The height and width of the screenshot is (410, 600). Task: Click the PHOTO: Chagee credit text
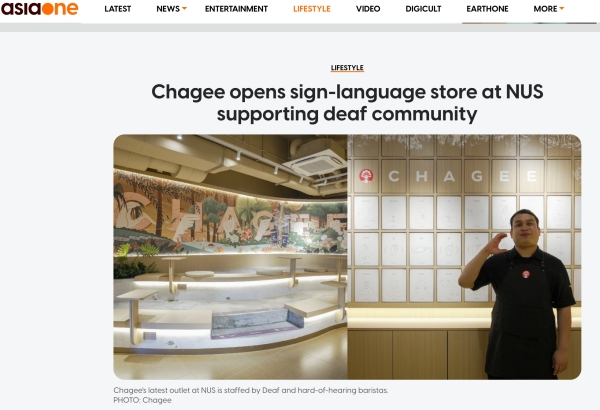pyautogui.click(x=142, y=400)
